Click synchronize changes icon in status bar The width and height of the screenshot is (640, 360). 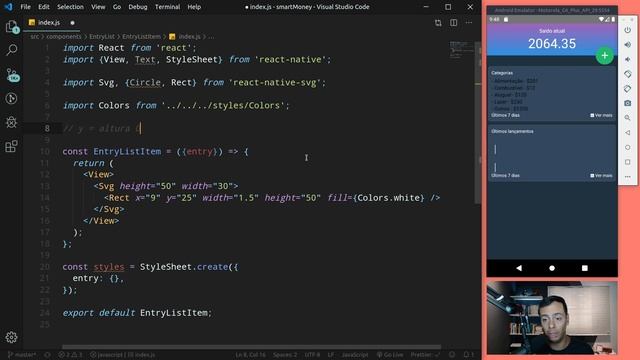pos(47,355)
